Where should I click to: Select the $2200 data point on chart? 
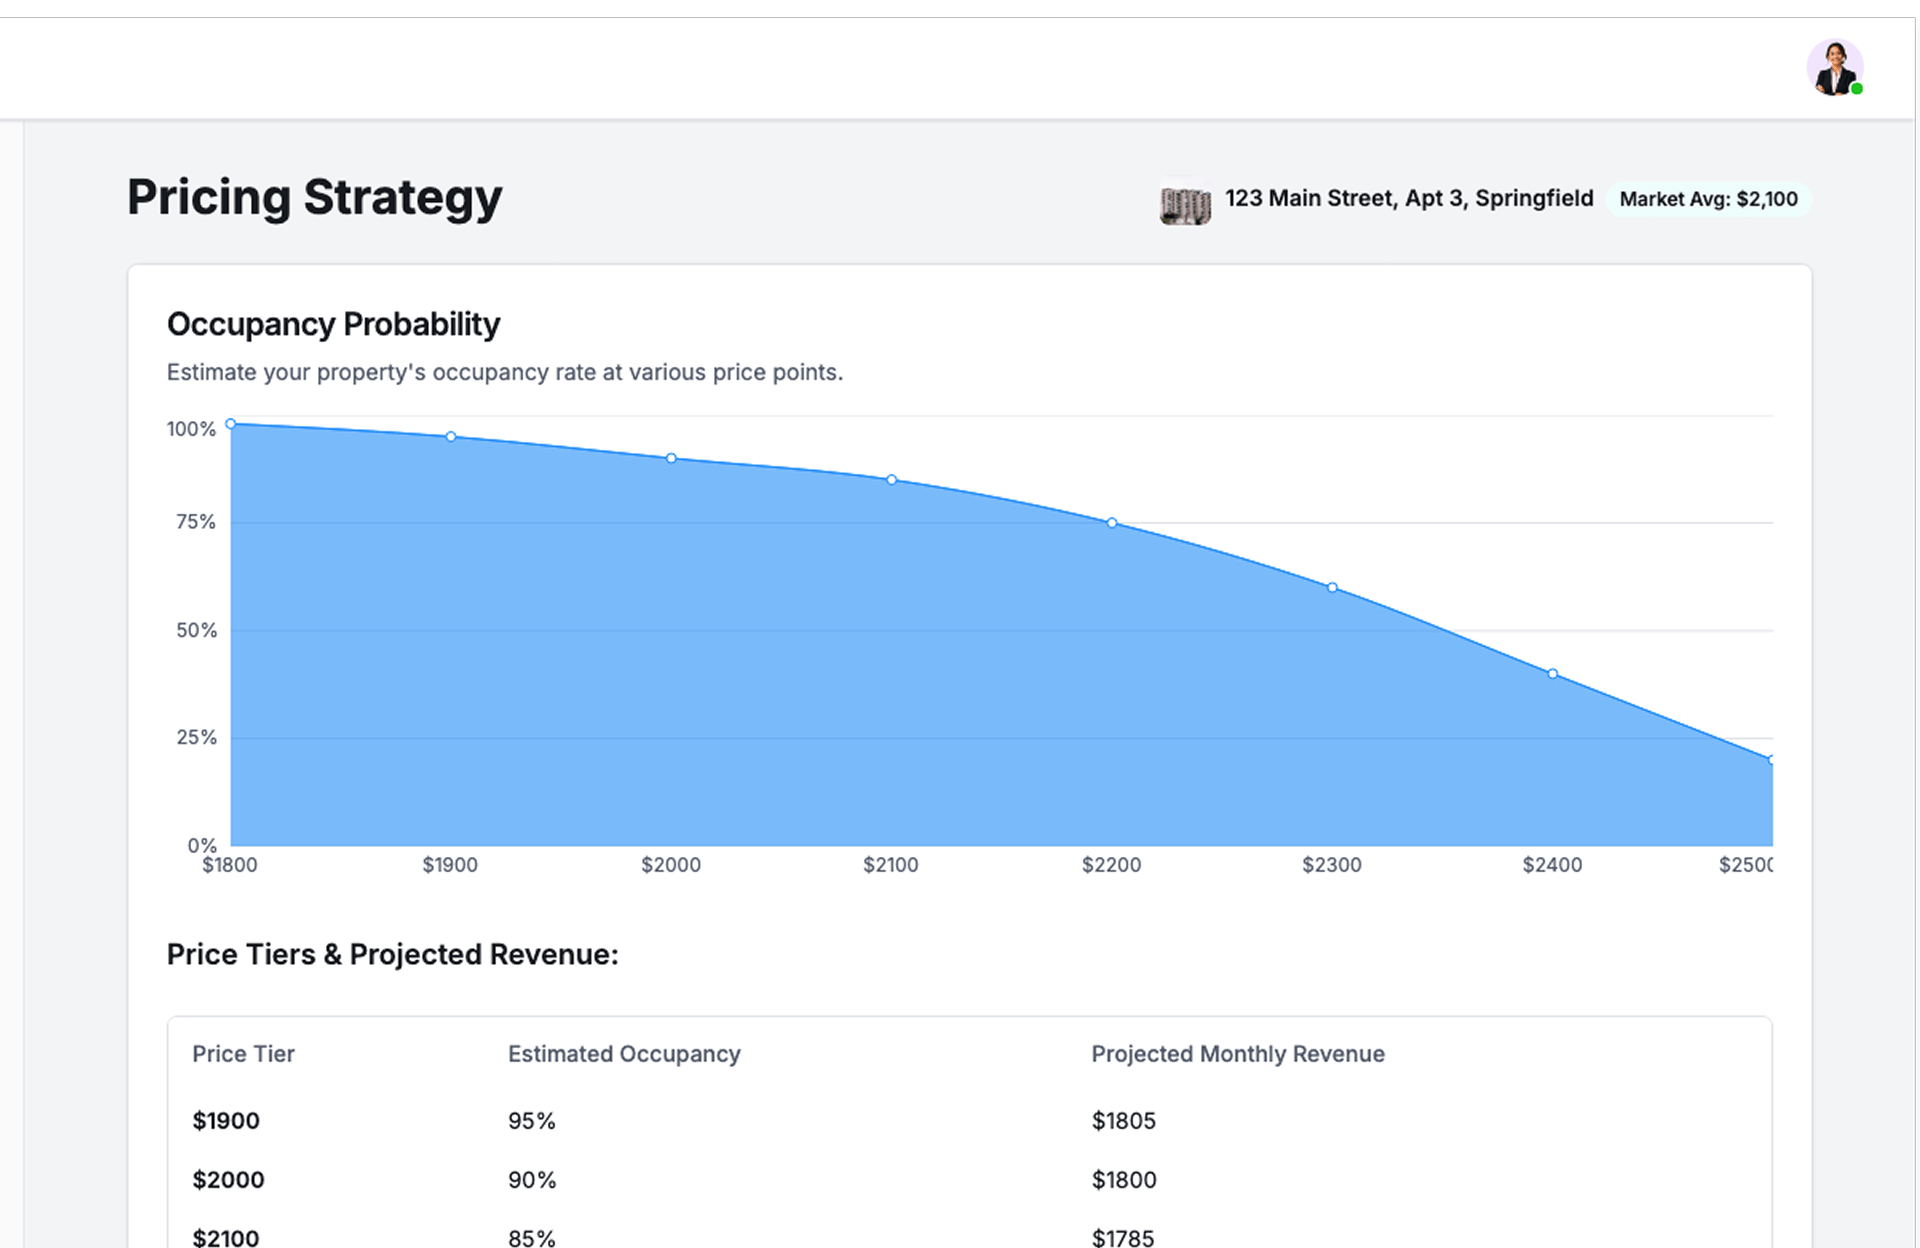(1112, 523)
